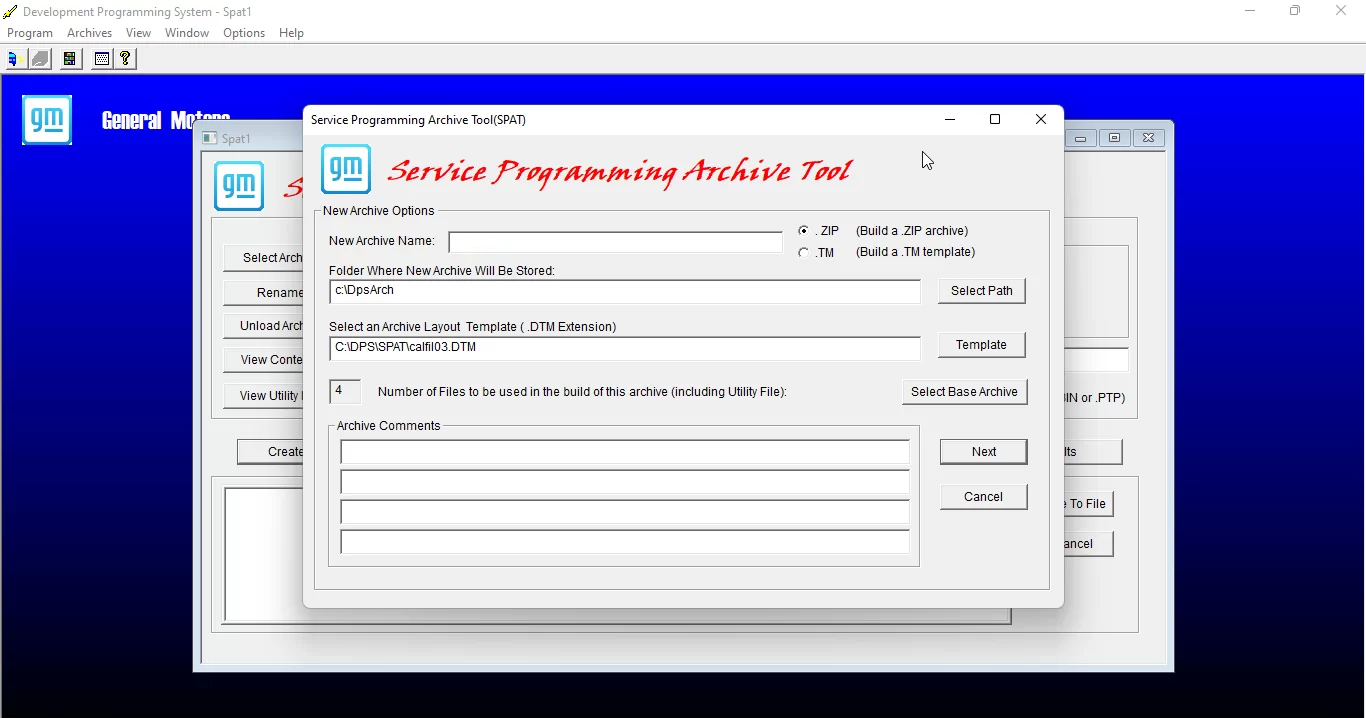Click the Select Path button
Screen dimensions: 1366x718
tap(981, 290)
